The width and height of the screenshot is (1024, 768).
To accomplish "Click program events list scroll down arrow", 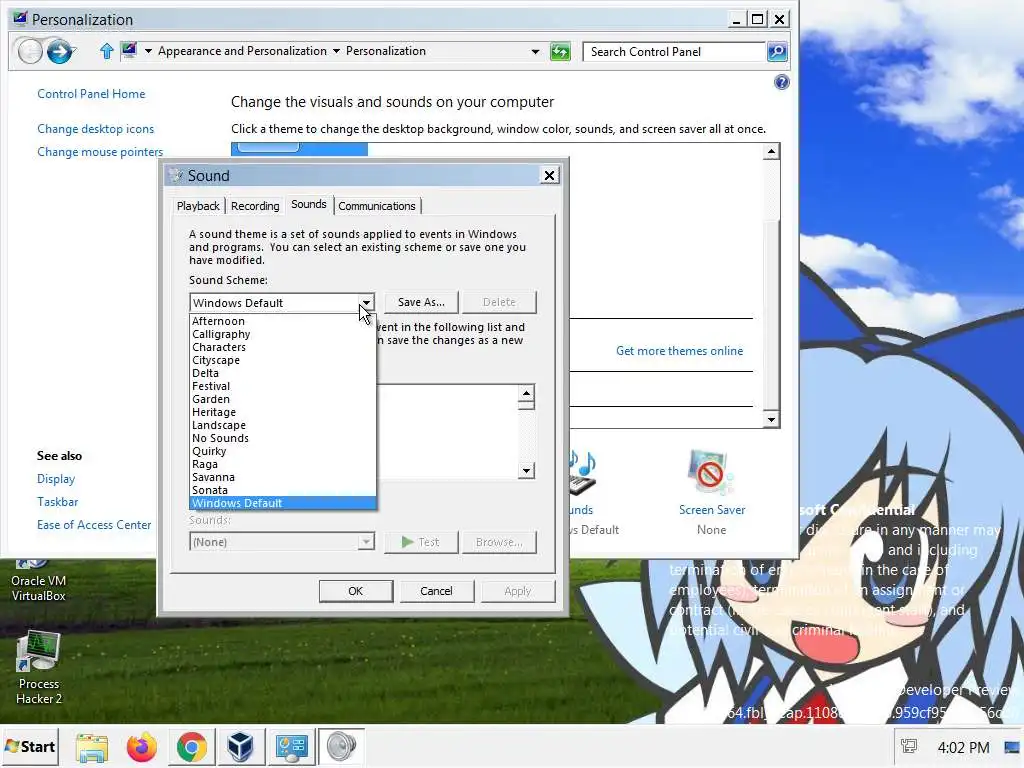I will click(x=526, y=471).
